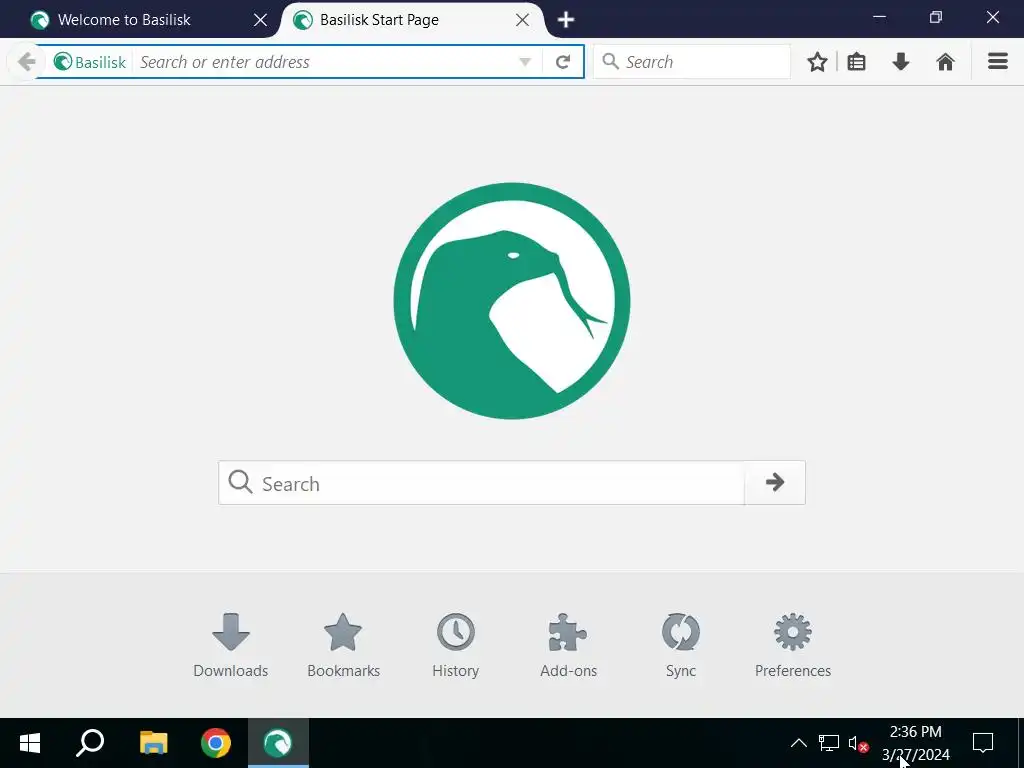Click the Basilisk identity icon in address bar

[x=90, y=62]
